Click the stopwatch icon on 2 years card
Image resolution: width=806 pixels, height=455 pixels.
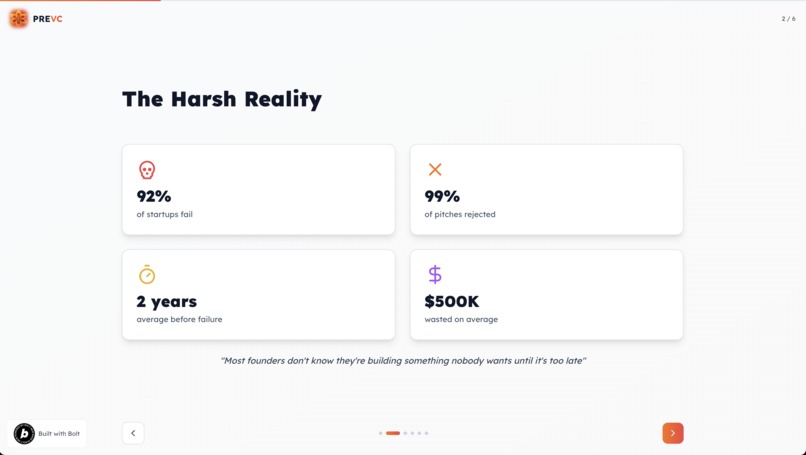[147, 275]
